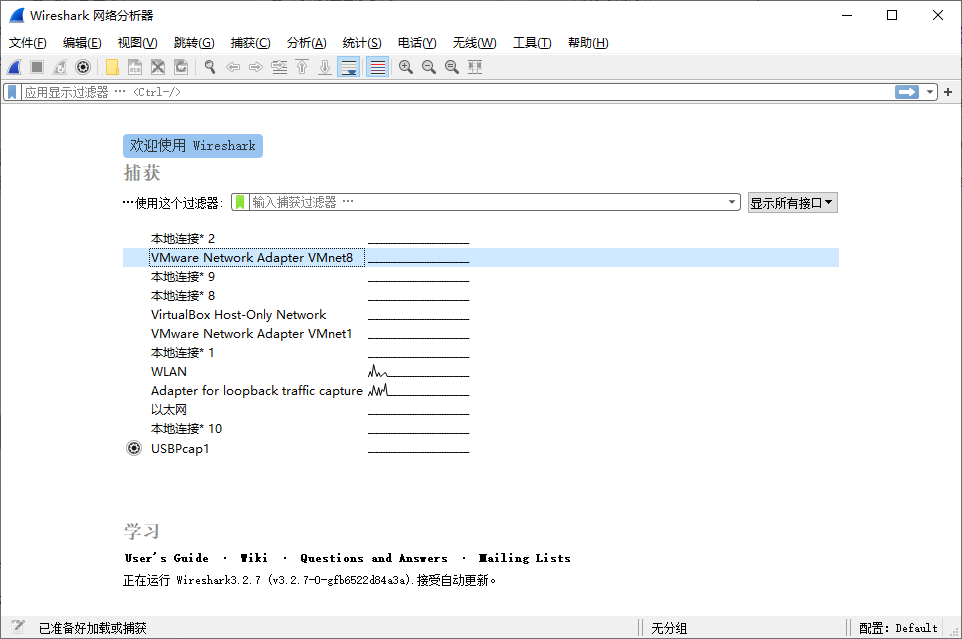962x639 pixels.
Task: Open the 统计(S) menu
Action: (361, 43)
